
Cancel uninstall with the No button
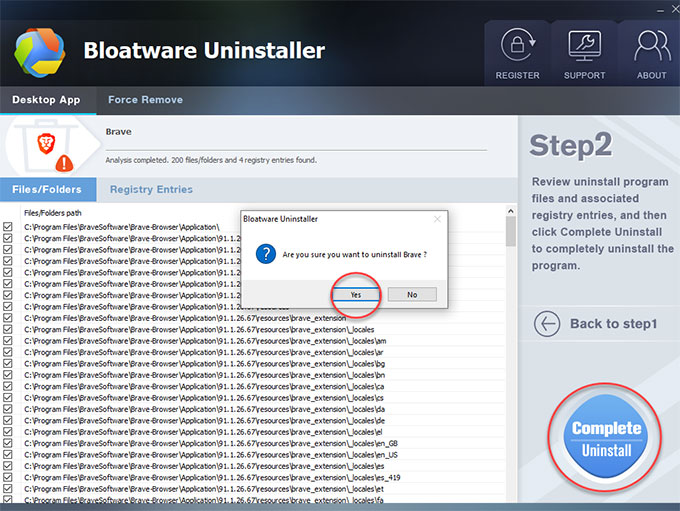pos(412,295)
